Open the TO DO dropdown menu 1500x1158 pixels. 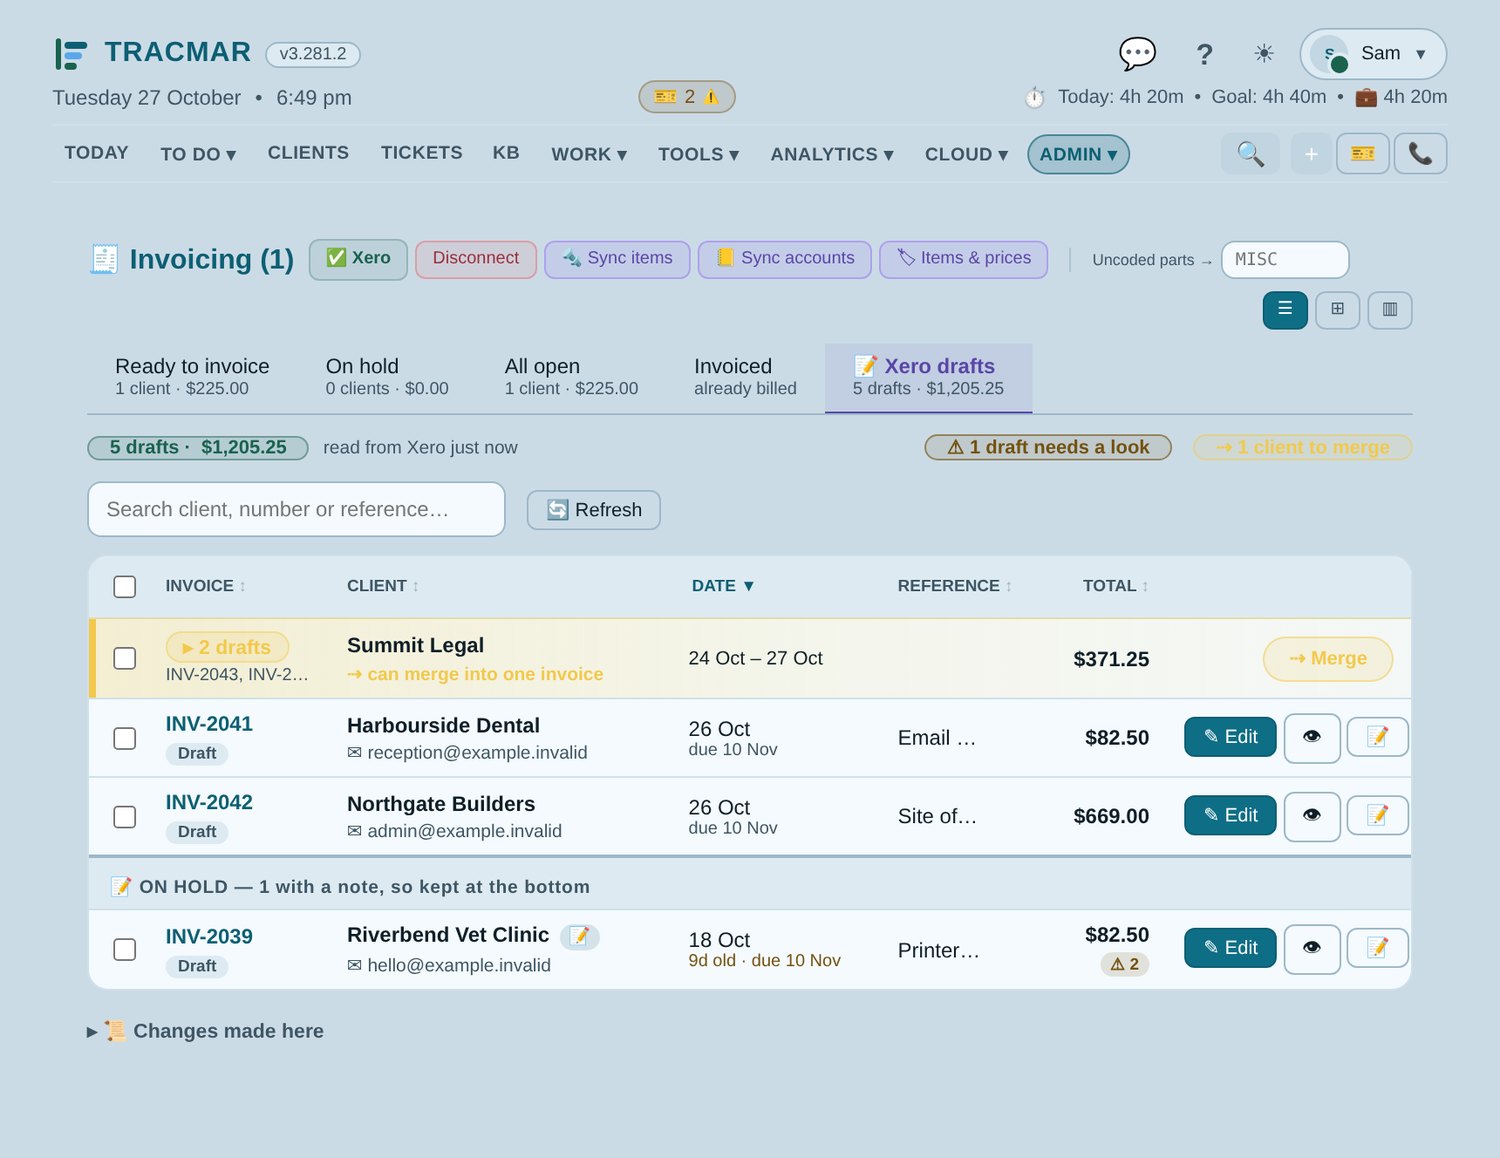(198, 154)
